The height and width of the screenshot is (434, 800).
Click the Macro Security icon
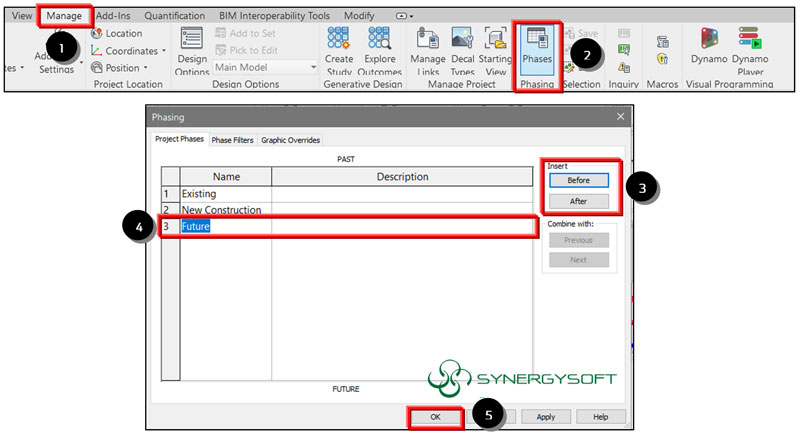[662, 59]
